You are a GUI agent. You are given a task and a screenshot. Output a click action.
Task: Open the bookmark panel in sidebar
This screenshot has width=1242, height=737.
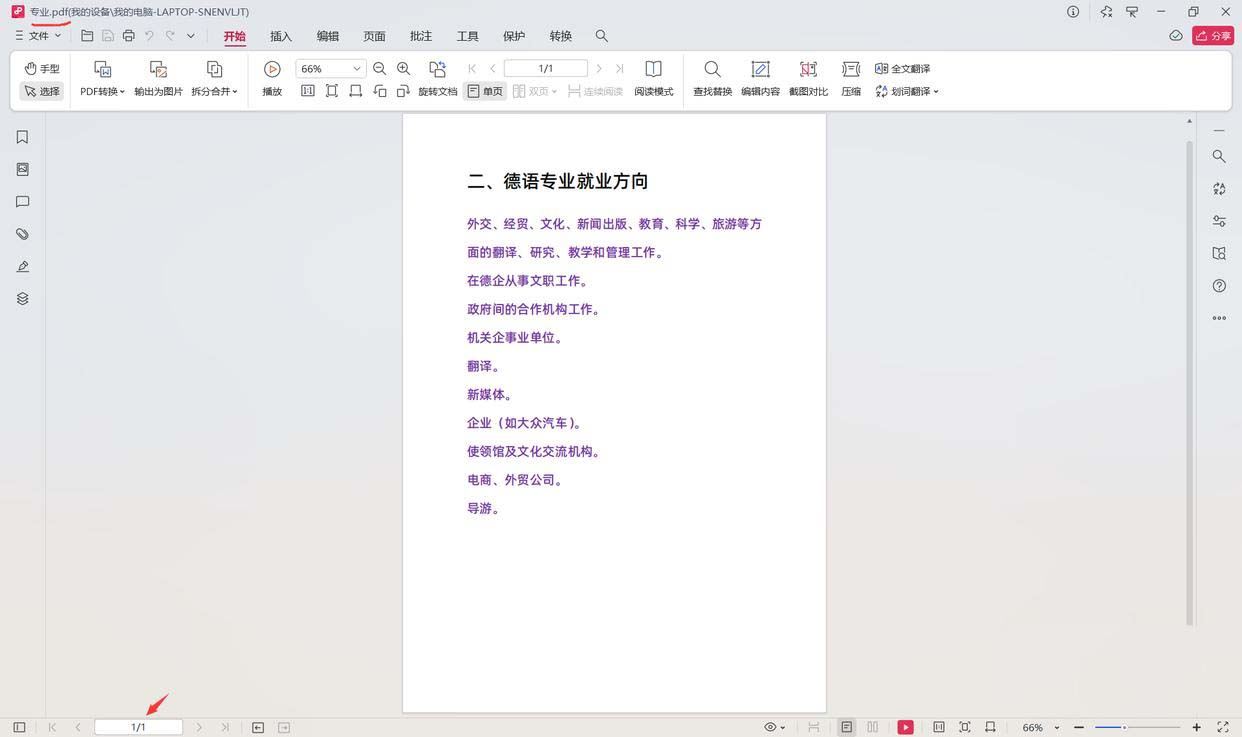[22, 137]
